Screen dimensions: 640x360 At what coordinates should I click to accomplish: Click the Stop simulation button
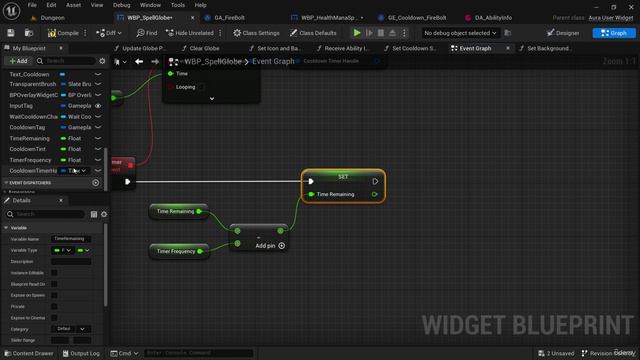(380, 33)
